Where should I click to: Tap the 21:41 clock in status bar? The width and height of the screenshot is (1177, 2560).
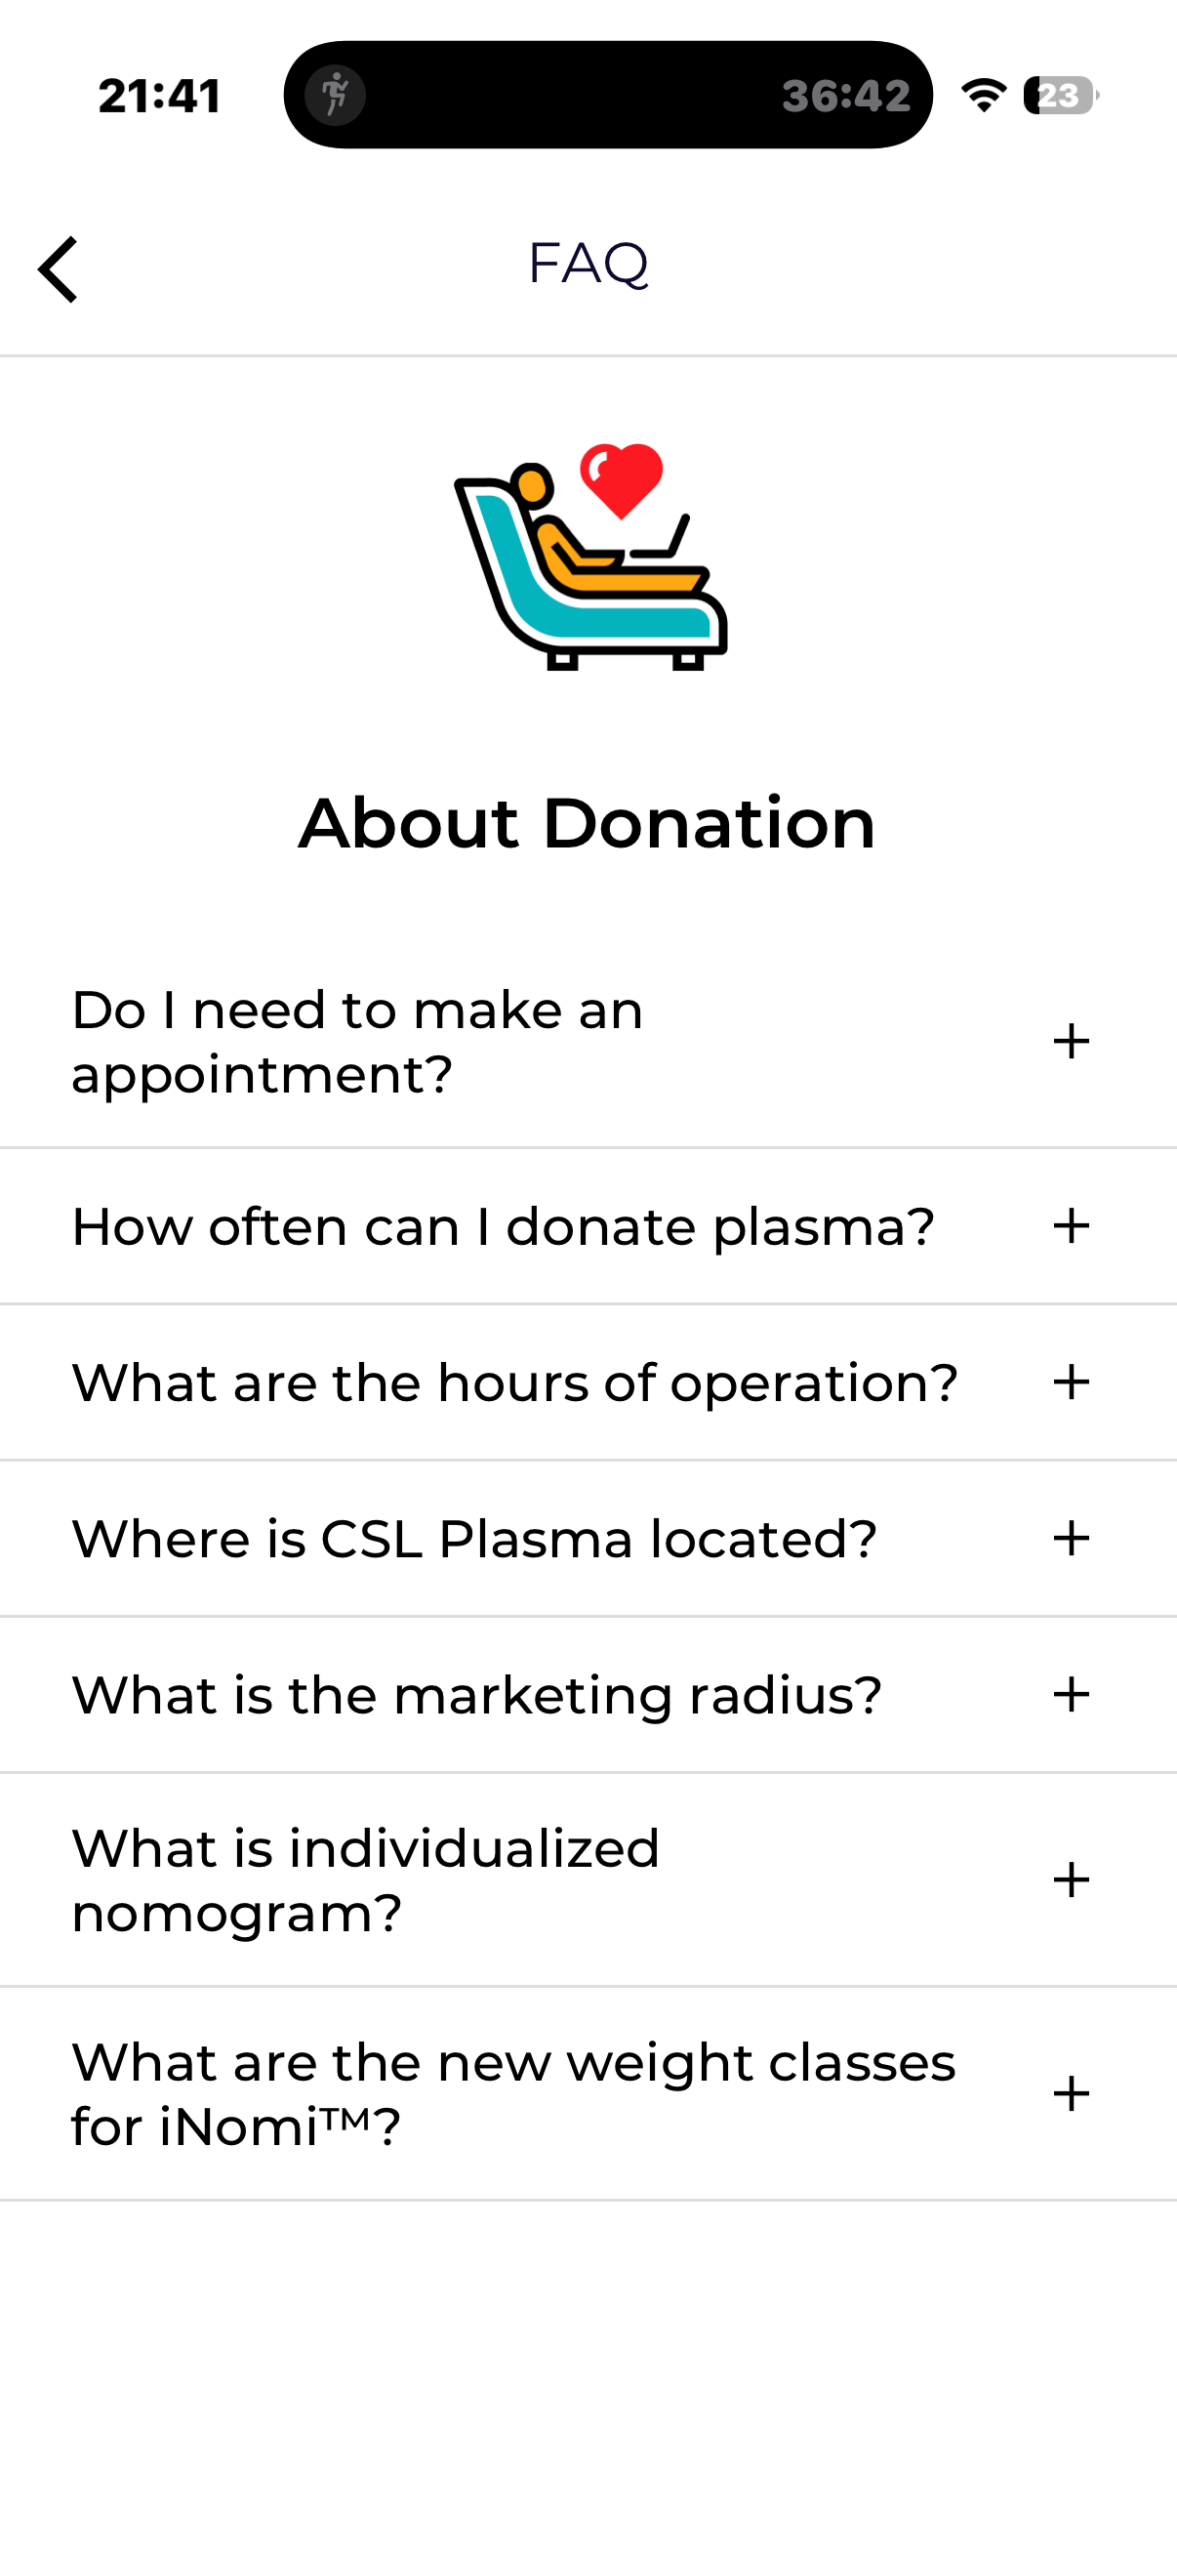click(160, 96)
